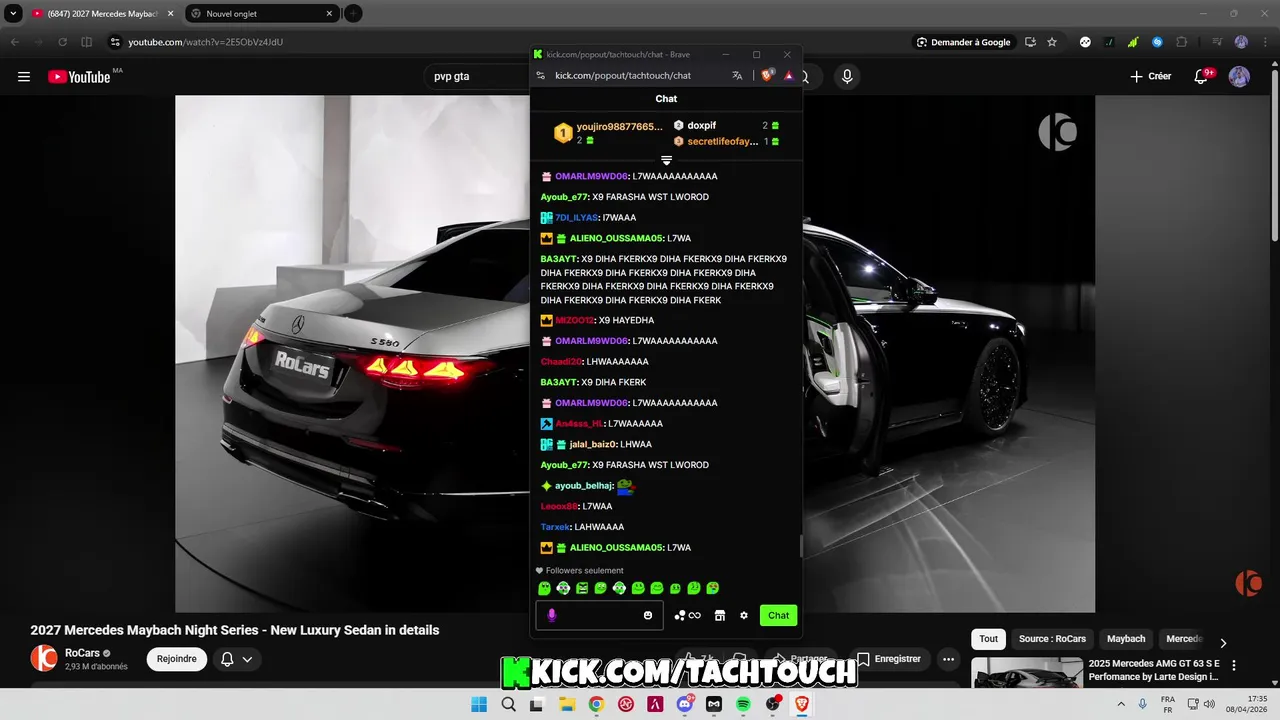The height and width of the screenshot is (720, 1280).
Task: Open the Mercedes AMG GT 63 thumbnail
Action: [1027, 673]
